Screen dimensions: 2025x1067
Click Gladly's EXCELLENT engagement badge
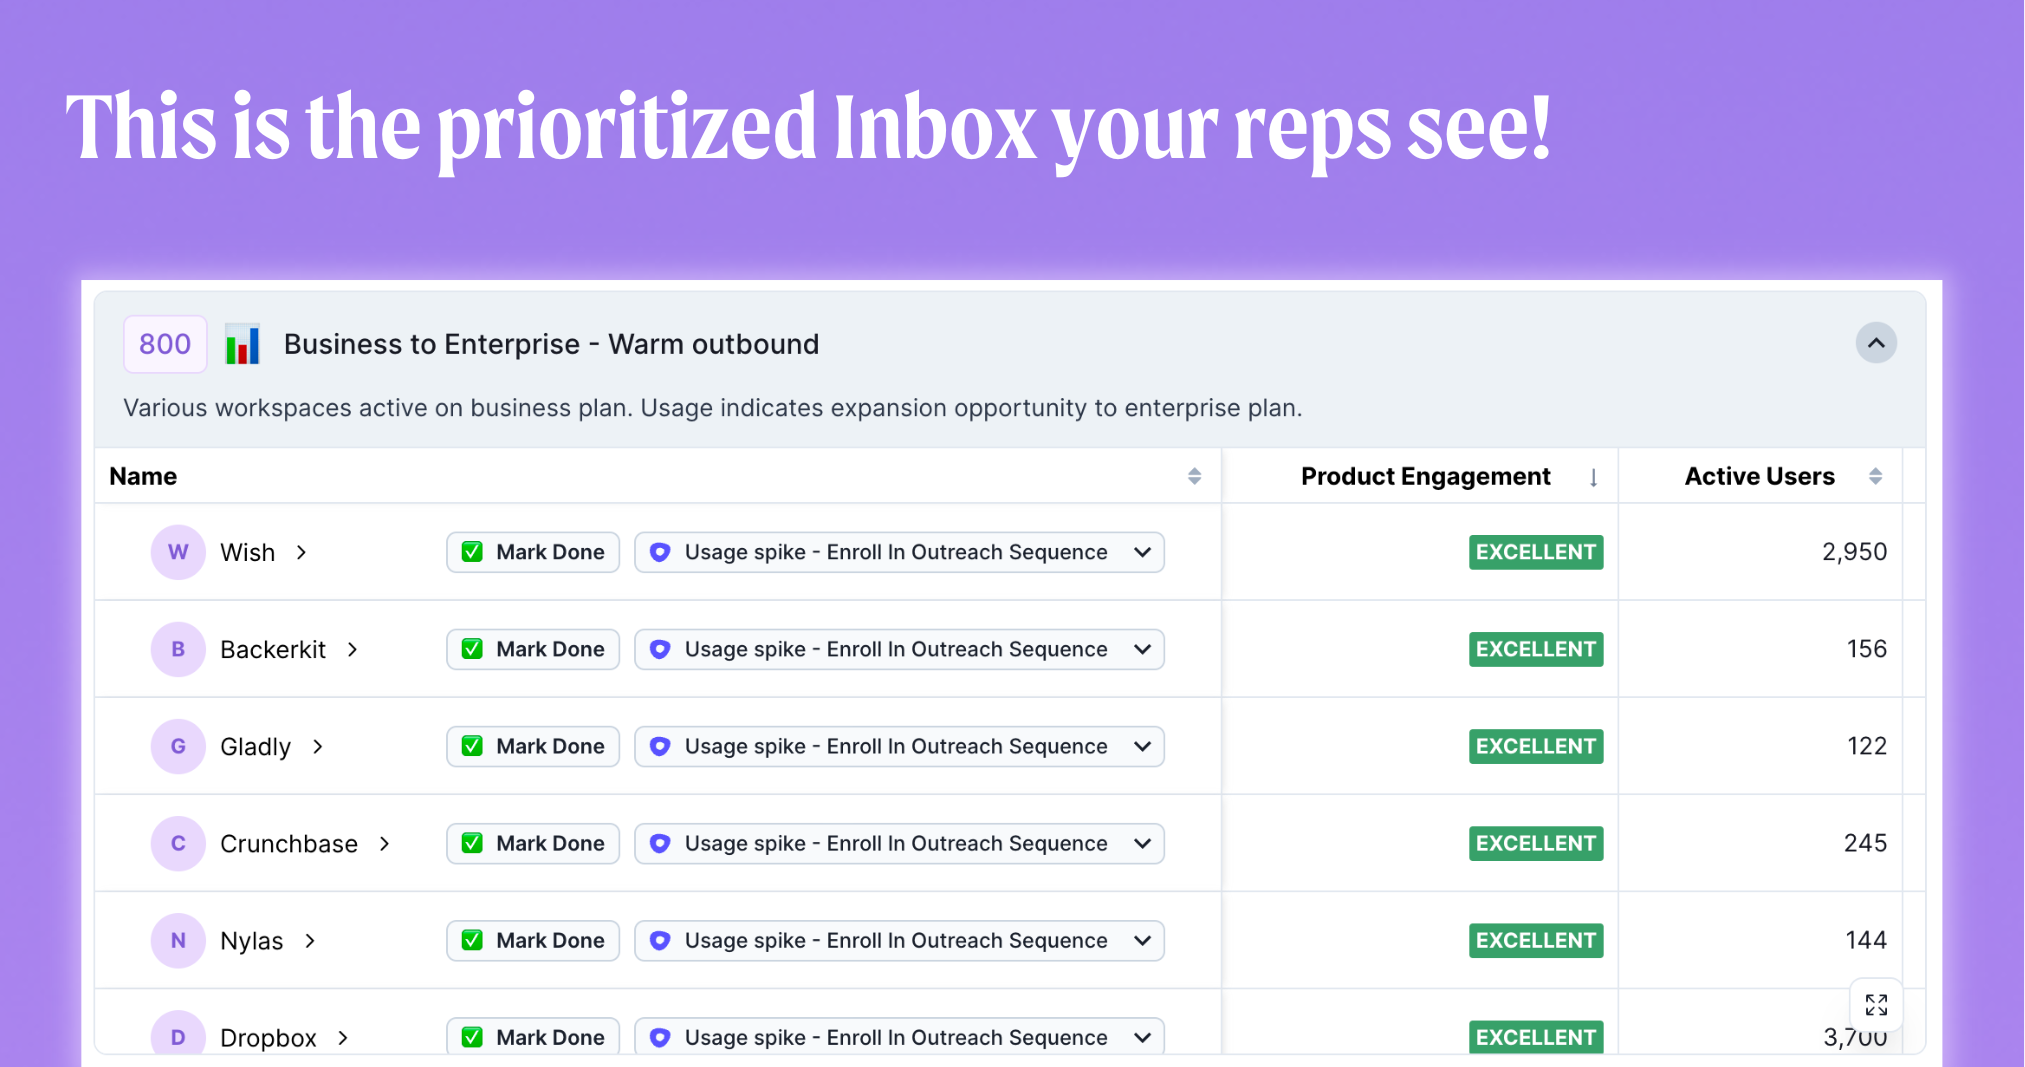[x=1536, y=746]
